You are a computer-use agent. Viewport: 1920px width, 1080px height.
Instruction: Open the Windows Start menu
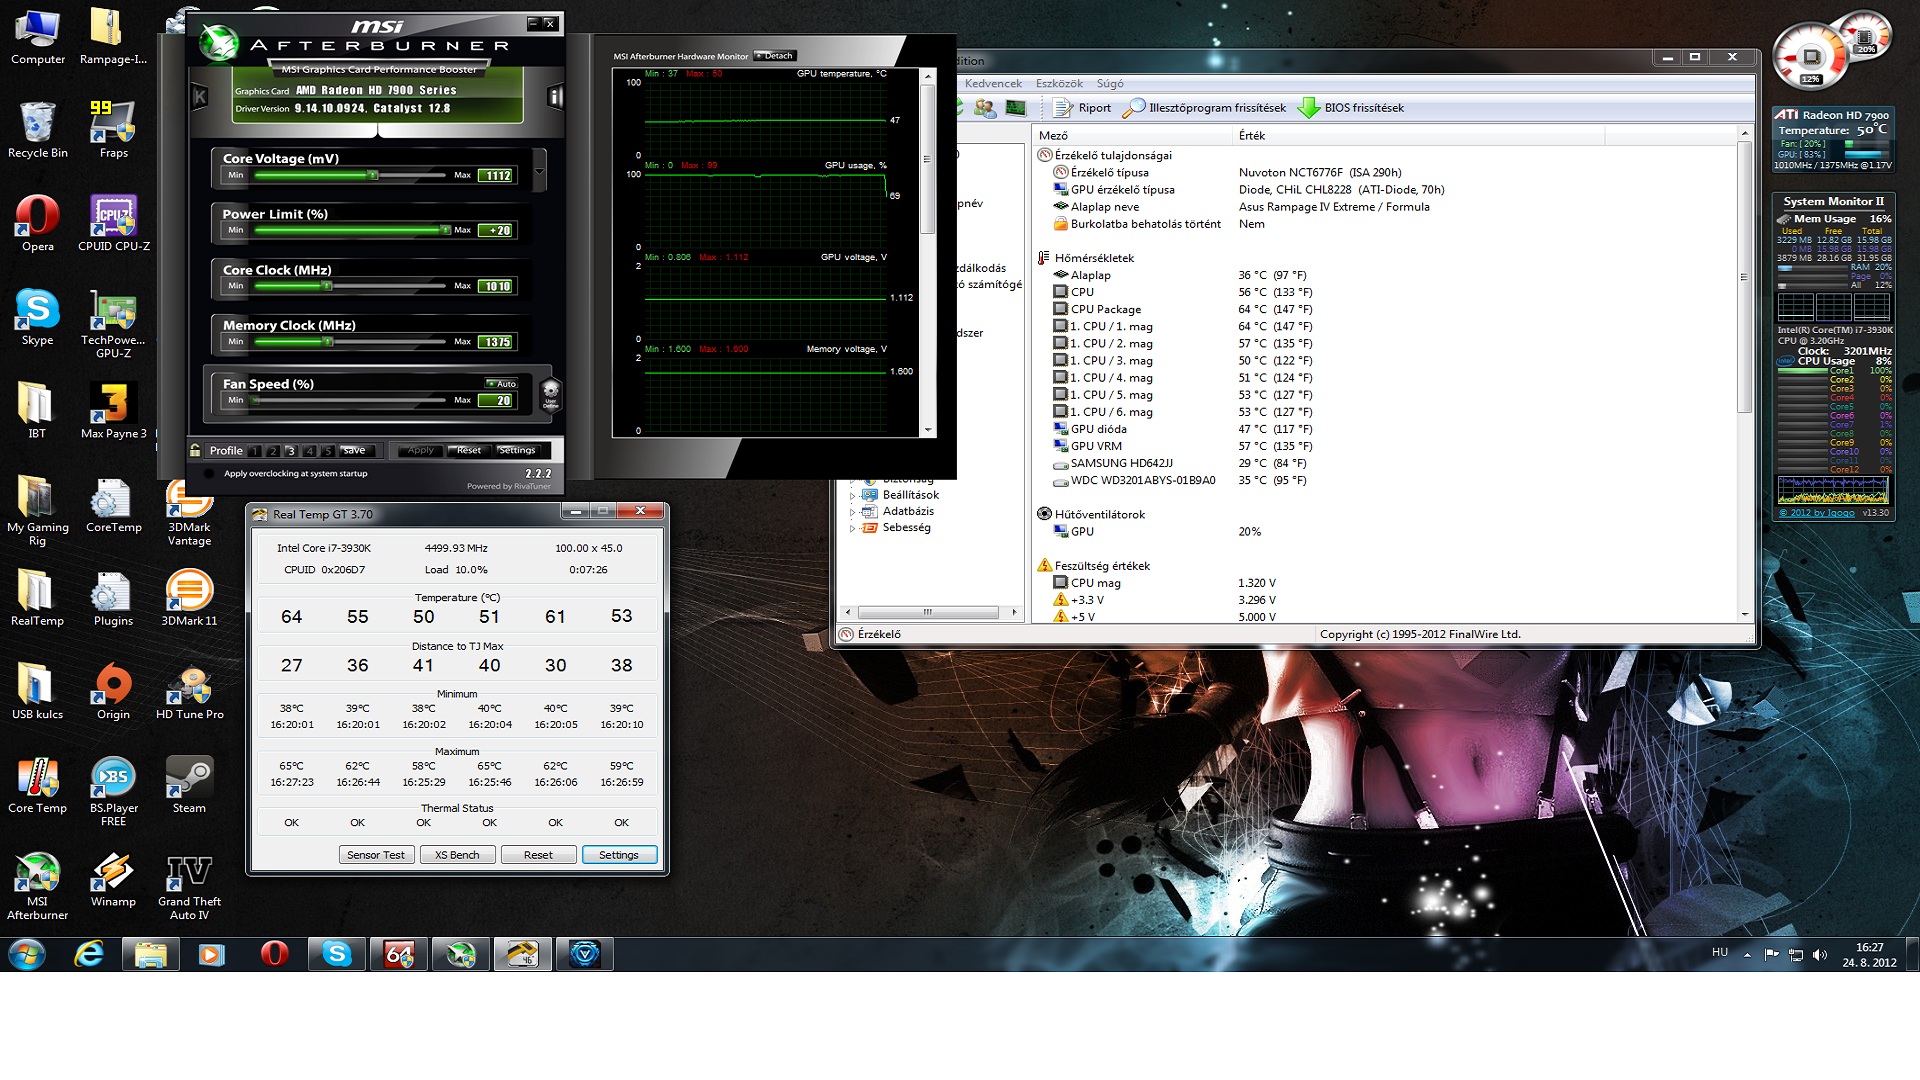(27, 955)
